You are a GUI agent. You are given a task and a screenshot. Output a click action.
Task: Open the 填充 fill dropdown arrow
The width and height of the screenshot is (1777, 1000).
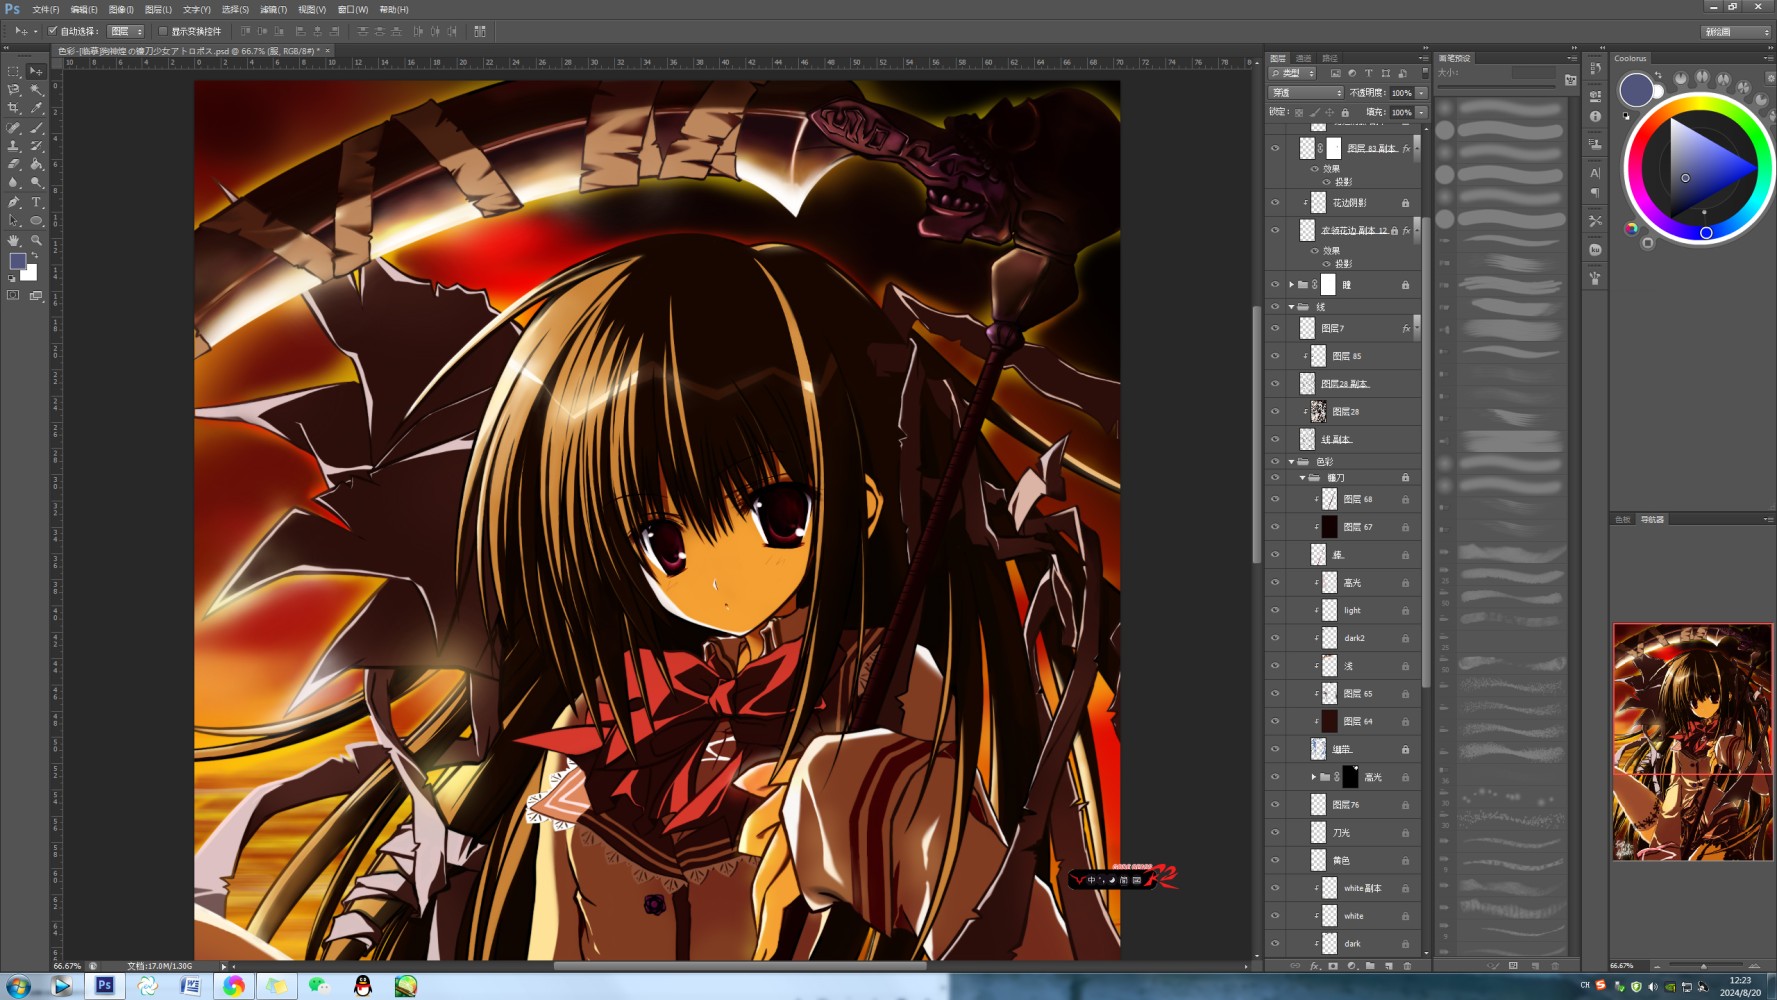[x=1421, y=112]
